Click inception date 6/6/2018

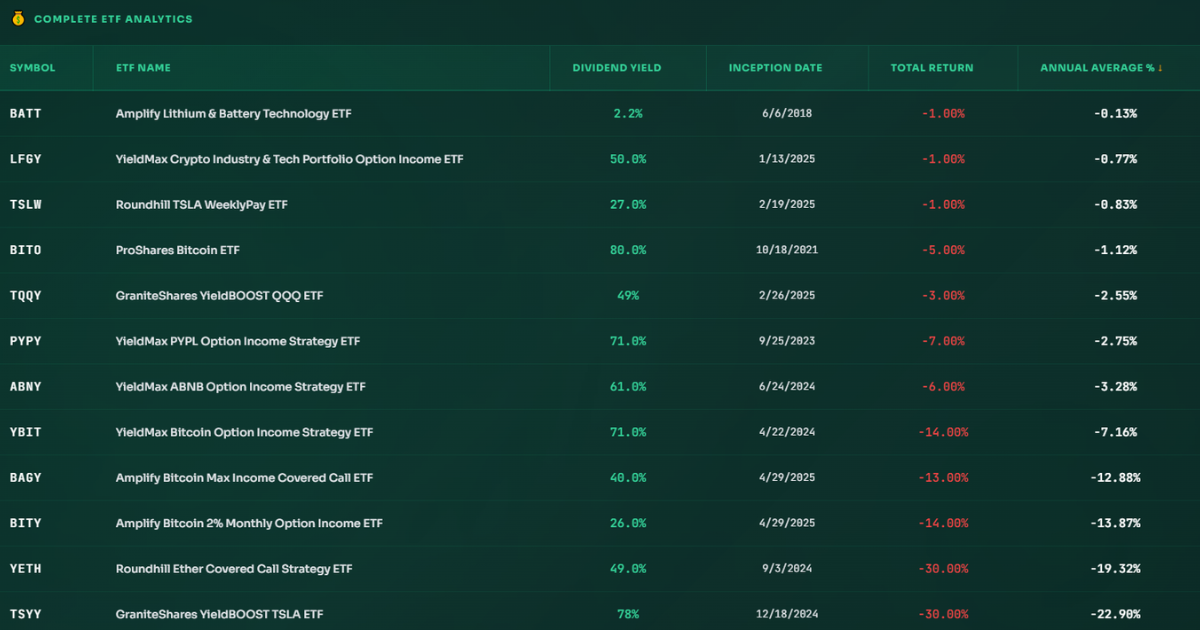tap(787, 114)
